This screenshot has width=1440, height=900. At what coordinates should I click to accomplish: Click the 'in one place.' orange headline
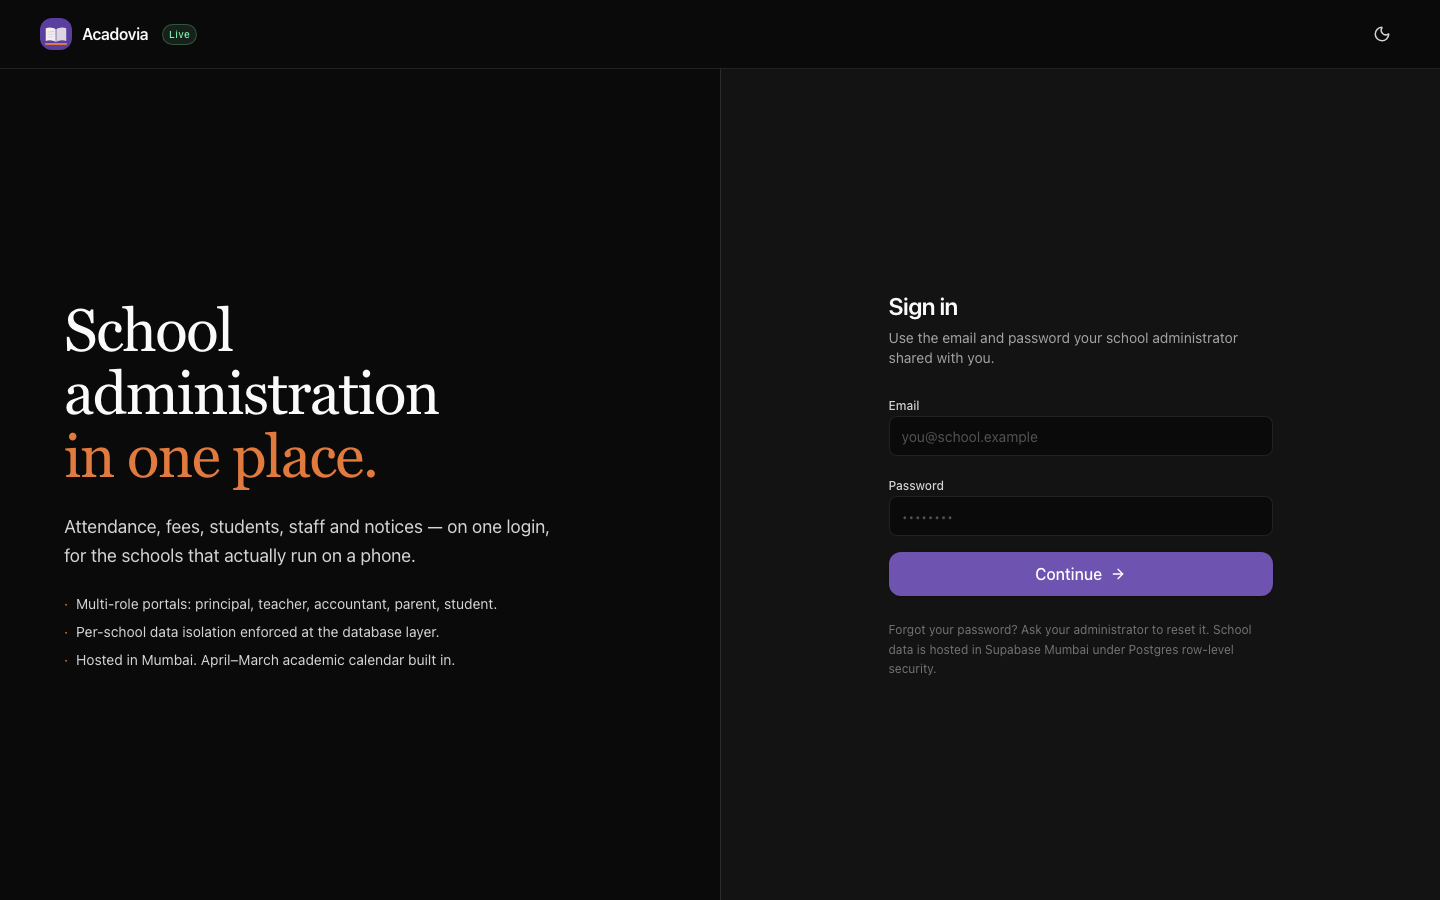tap(221, 457)
